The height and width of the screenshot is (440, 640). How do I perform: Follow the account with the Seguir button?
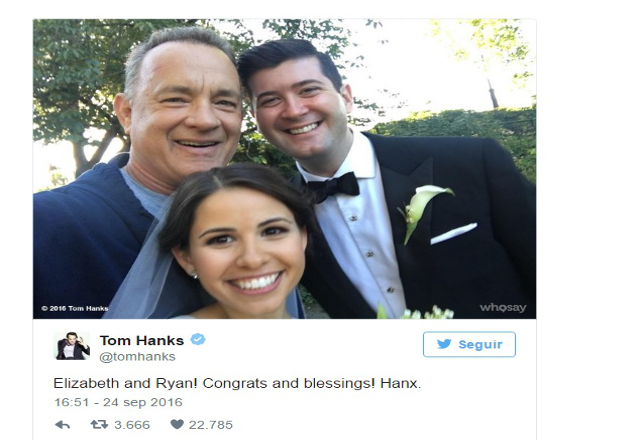tap(469, 344)
